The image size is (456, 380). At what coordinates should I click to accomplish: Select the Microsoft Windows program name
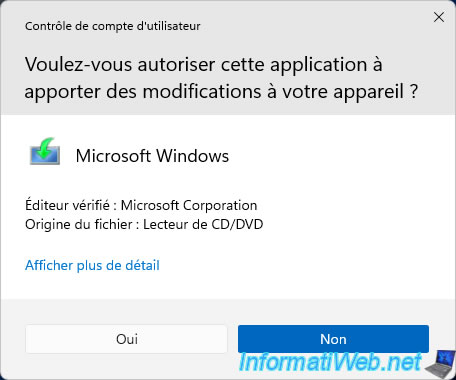click(152, 156)
